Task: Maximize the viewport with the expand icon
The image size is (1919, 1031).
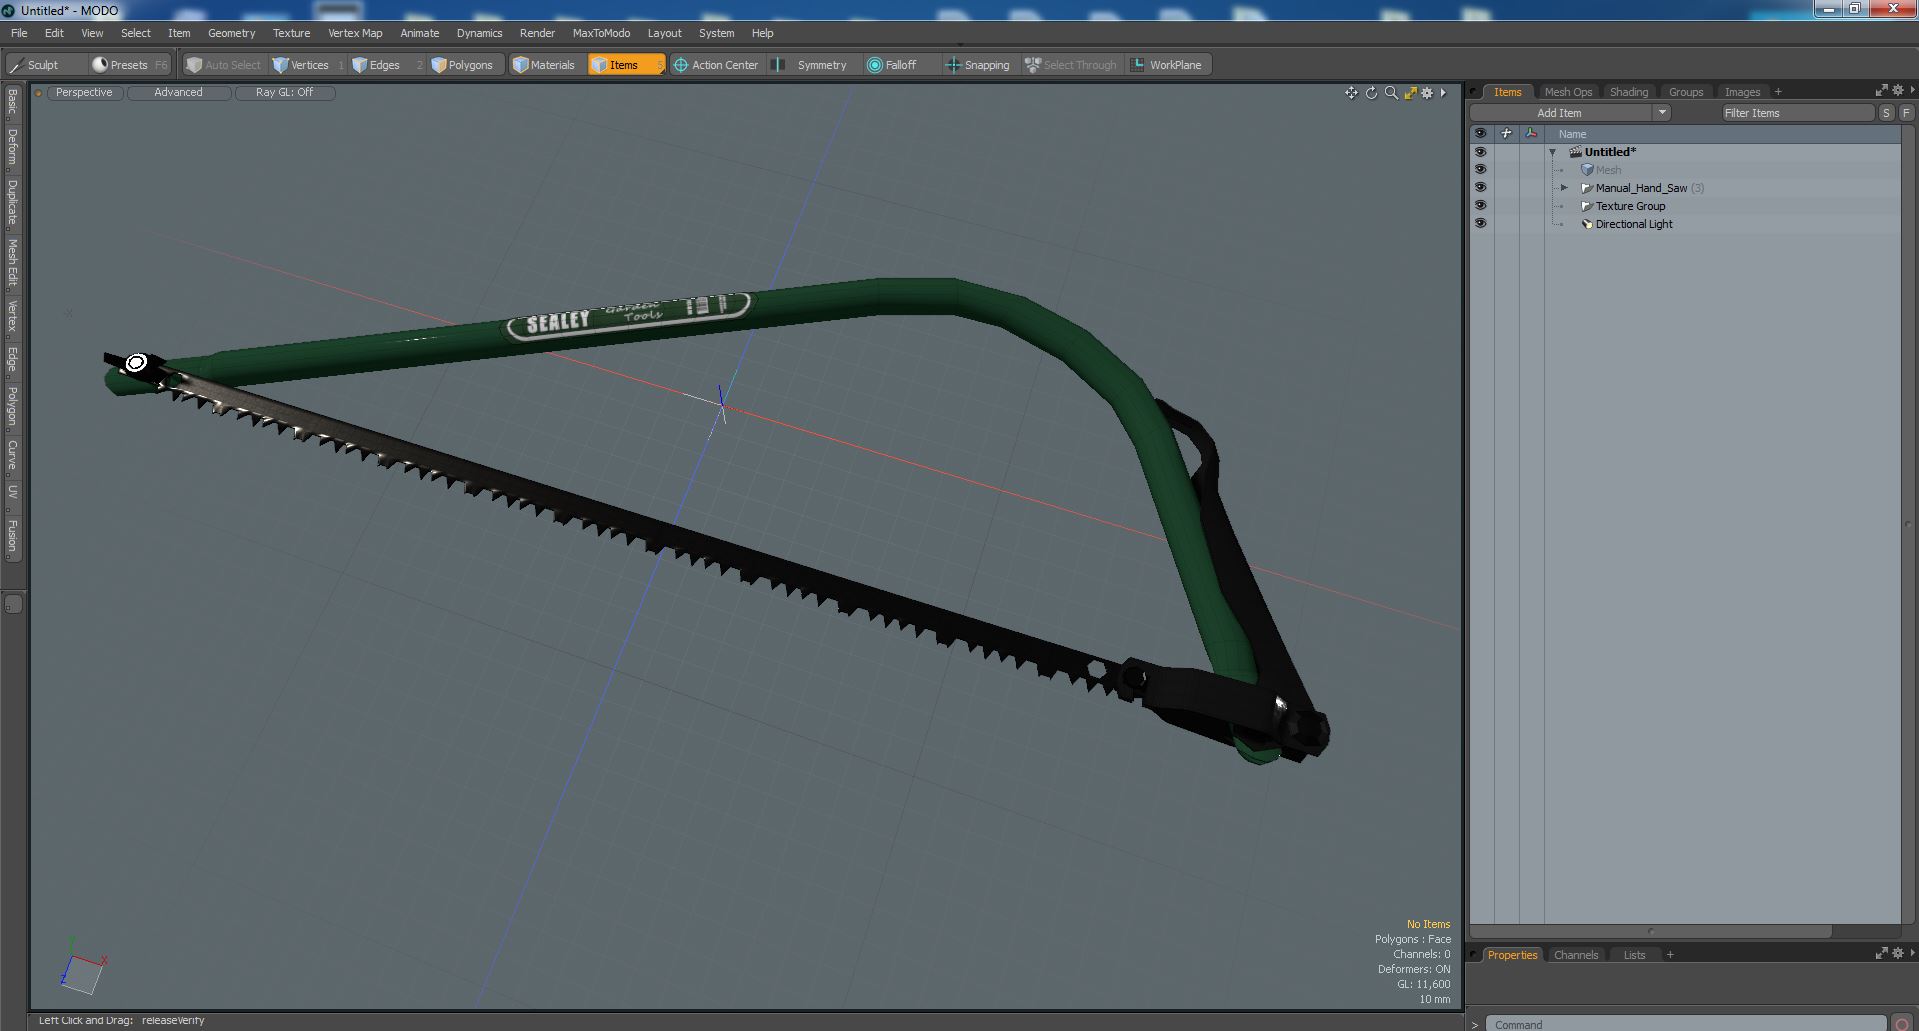Action: (1410, 93)
